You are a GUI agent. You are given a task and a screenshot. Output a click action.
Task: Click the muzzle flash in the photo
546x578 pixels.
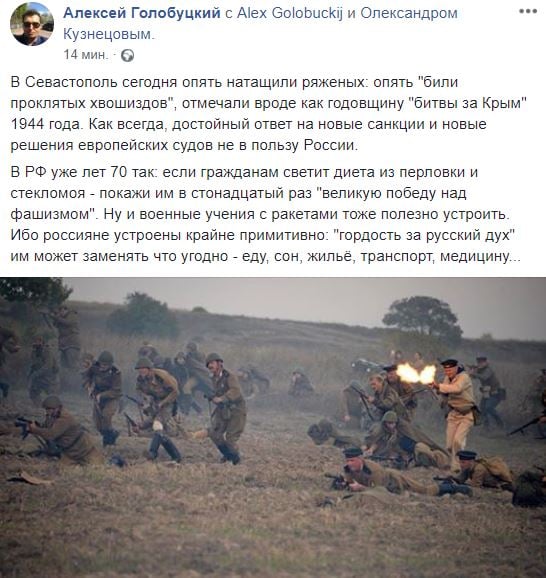(416, 373)
